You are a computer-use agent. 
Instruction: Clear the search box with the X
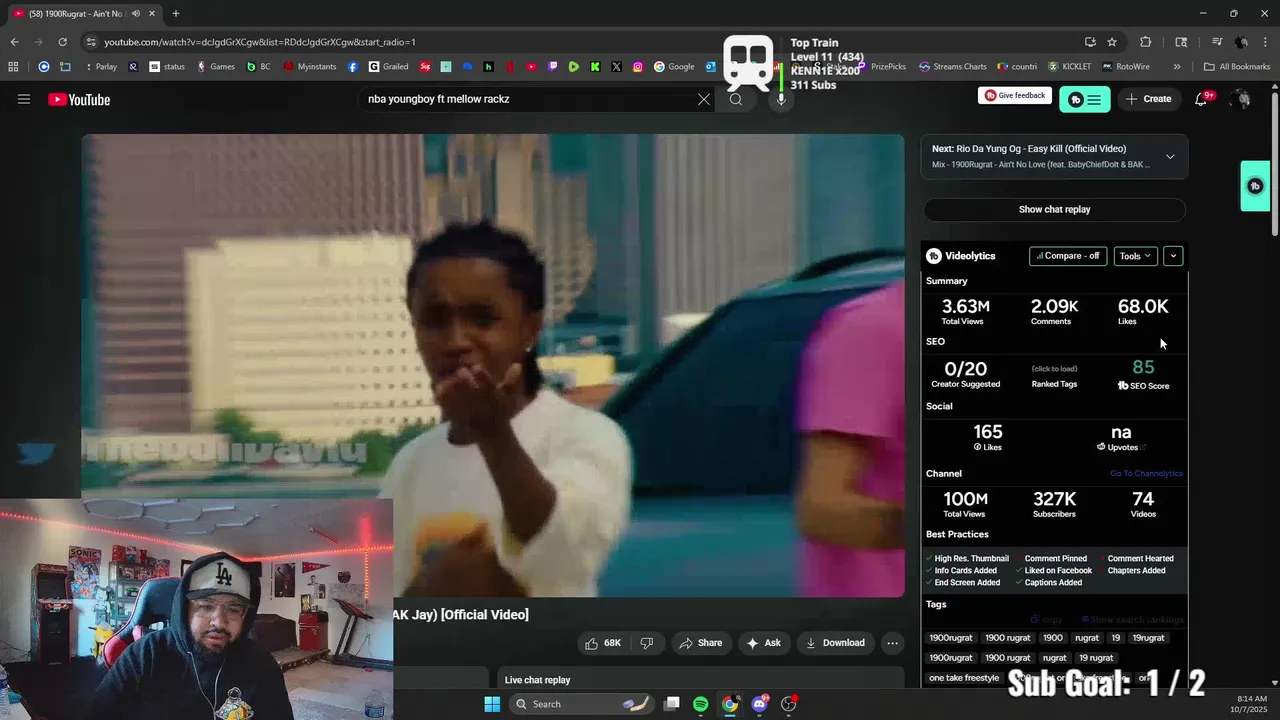704,99
